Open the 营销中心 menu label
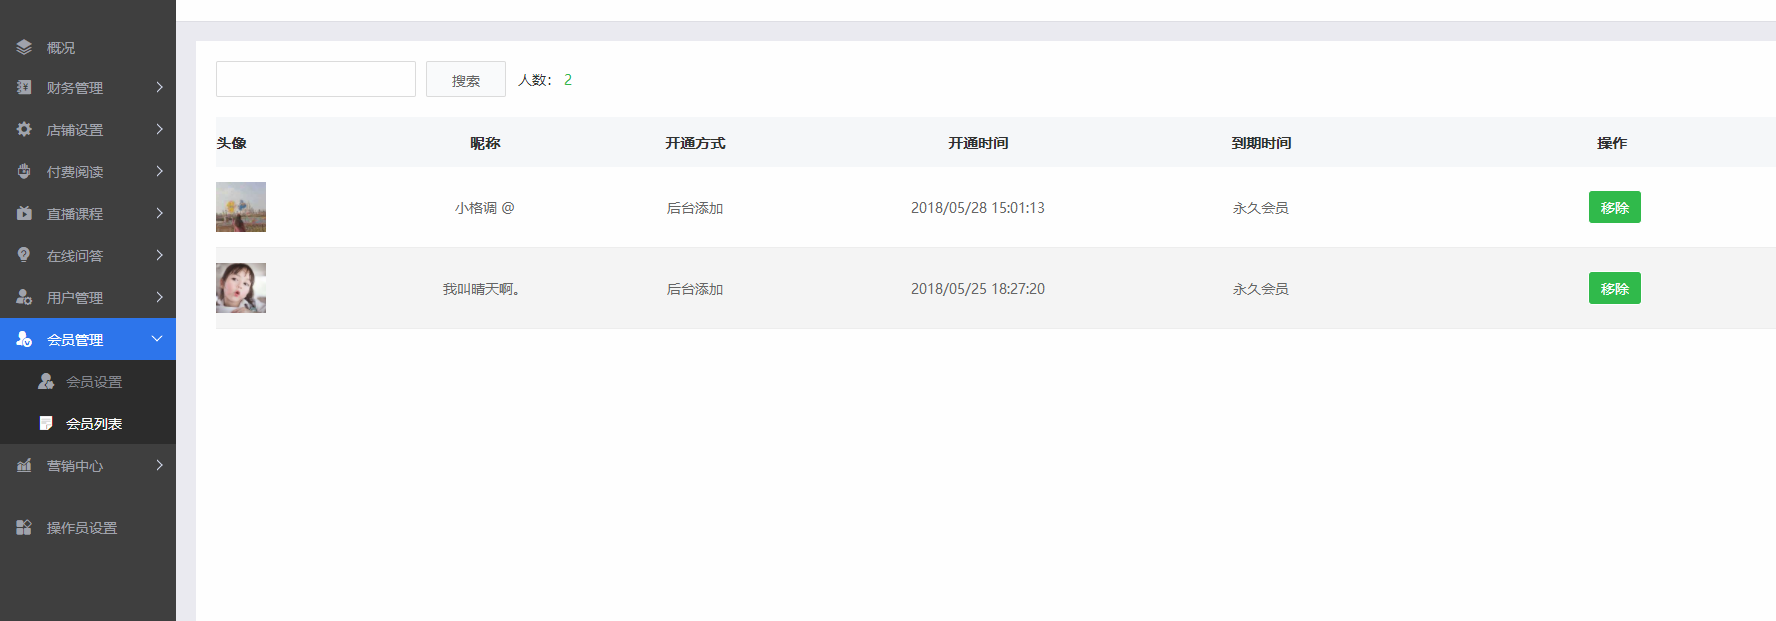Viewport: 1776px width, 621px height. click(75, 466)
